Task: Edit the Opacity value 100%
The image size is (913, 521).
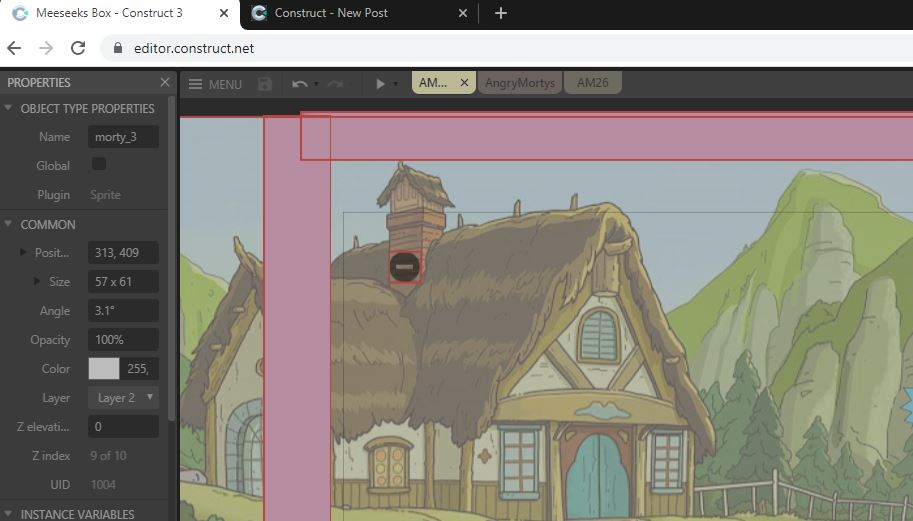Action: 123,339
